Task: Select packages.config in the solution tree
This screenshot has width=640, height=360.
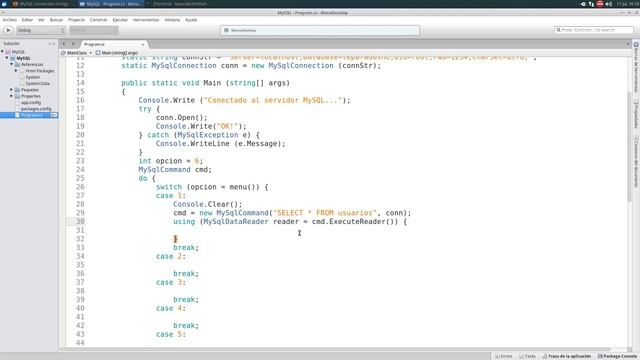Action: 36,109
